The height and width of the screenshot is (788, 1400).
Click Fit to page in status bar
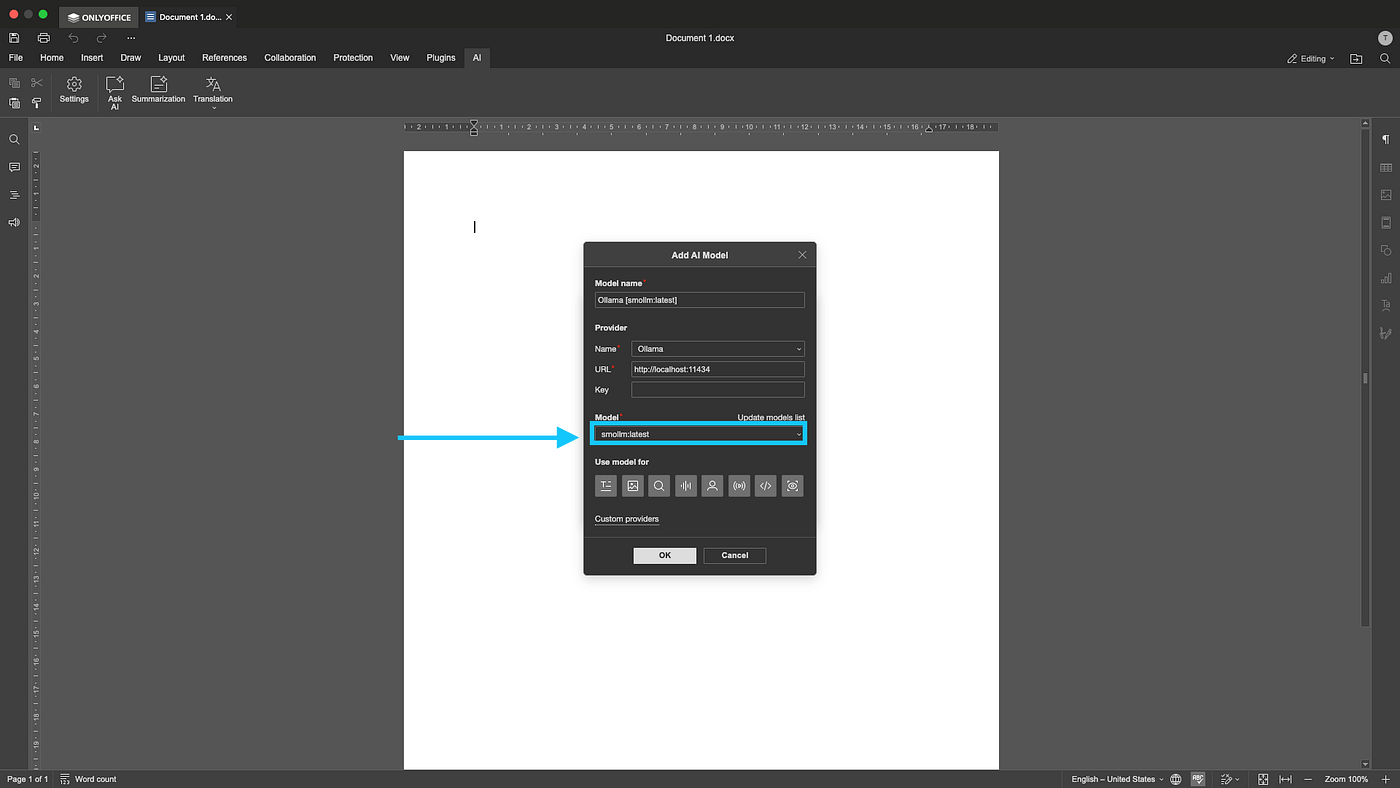tap(1263, 779)
